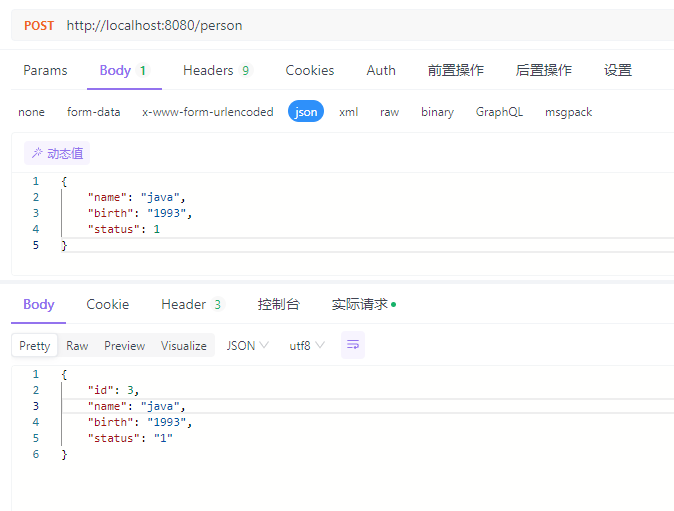Switch to the 前置操作 tab
Viewport: 674px width, 511px height.
456,70
